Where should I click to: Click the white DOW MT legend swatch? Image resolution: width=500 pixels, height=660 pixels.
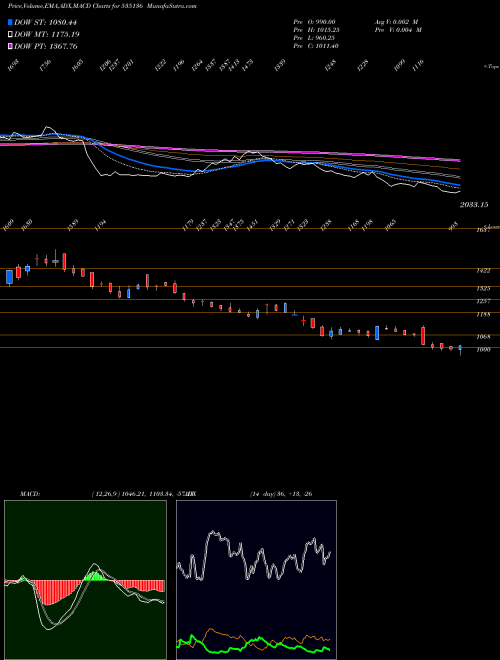[10, 34]
